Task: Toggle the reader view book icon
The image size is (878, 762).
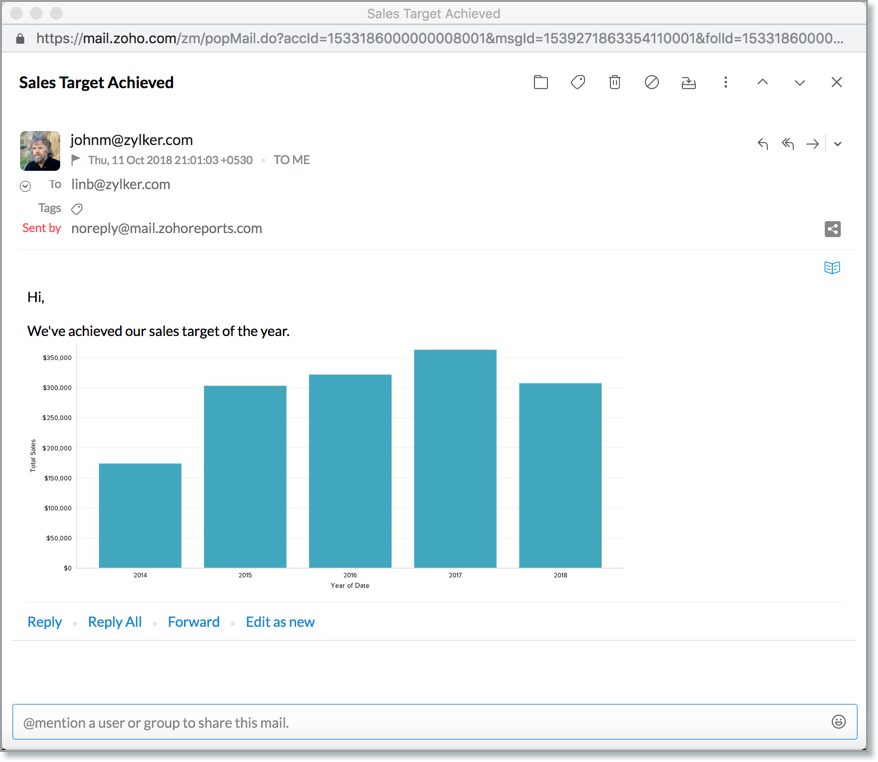Action: (832, 268)
